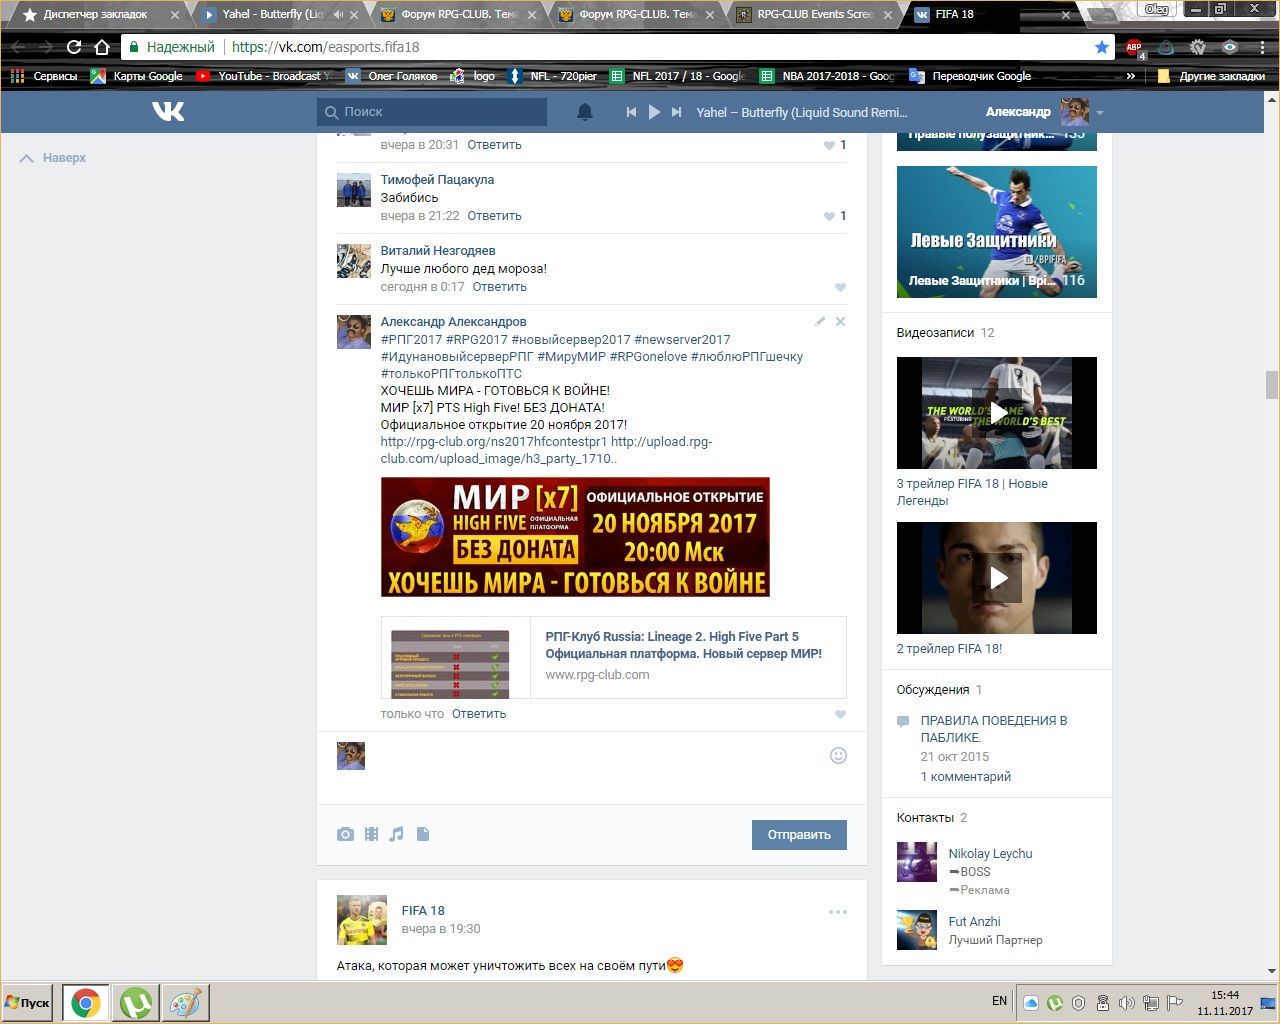Open Fut Anzhi contact profile
Image resolution: width=1280 pixels, height=1024 pixels.
(x=974, y=922)
